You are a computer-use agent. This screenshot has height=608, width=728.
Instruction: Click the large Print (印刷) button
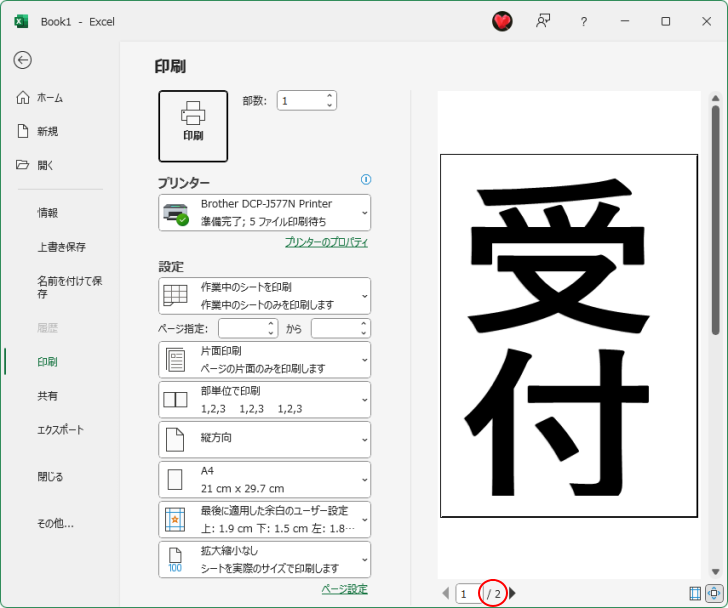pyautogui.click(x=193, y=125)
